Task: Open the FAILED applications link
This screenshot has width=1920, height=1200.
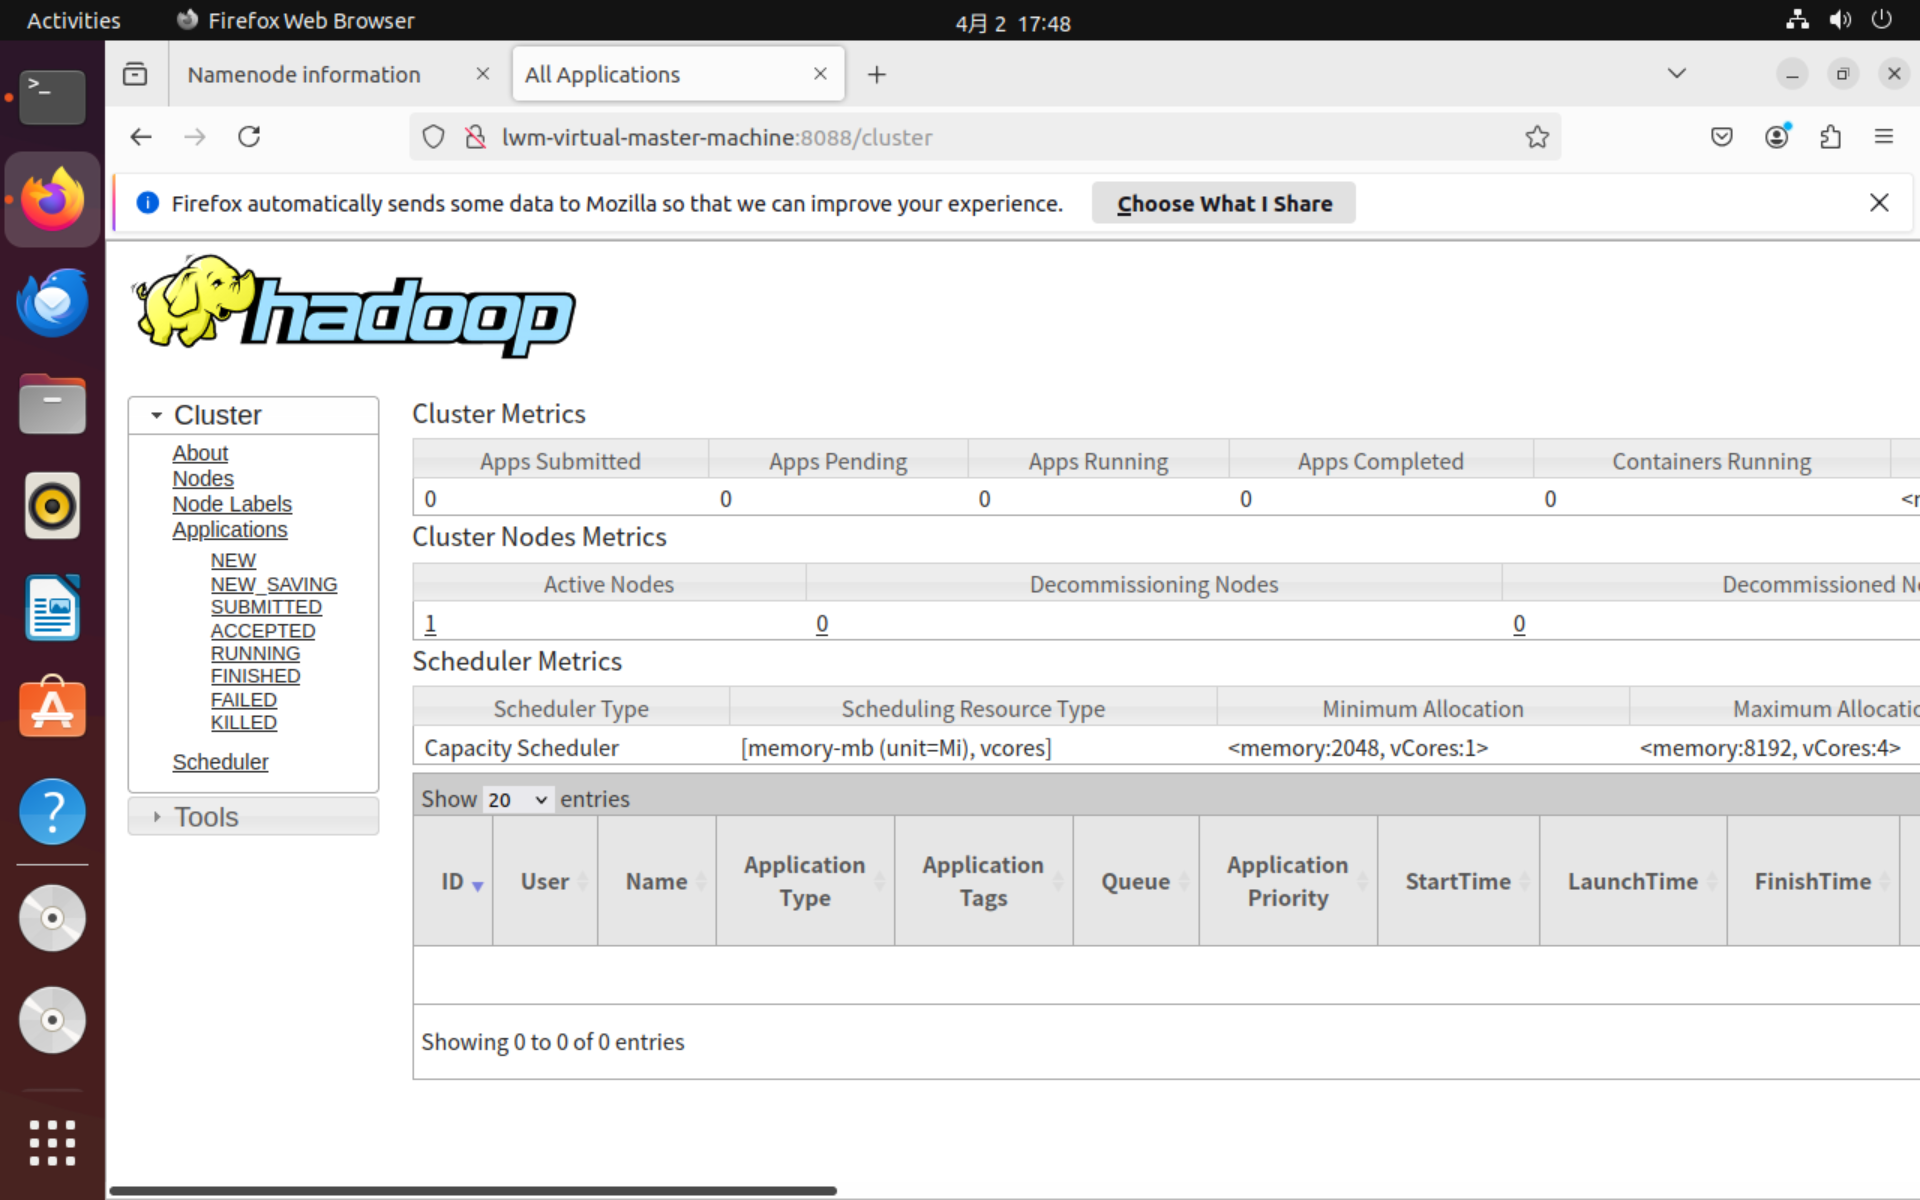Action: coord(243,699)
